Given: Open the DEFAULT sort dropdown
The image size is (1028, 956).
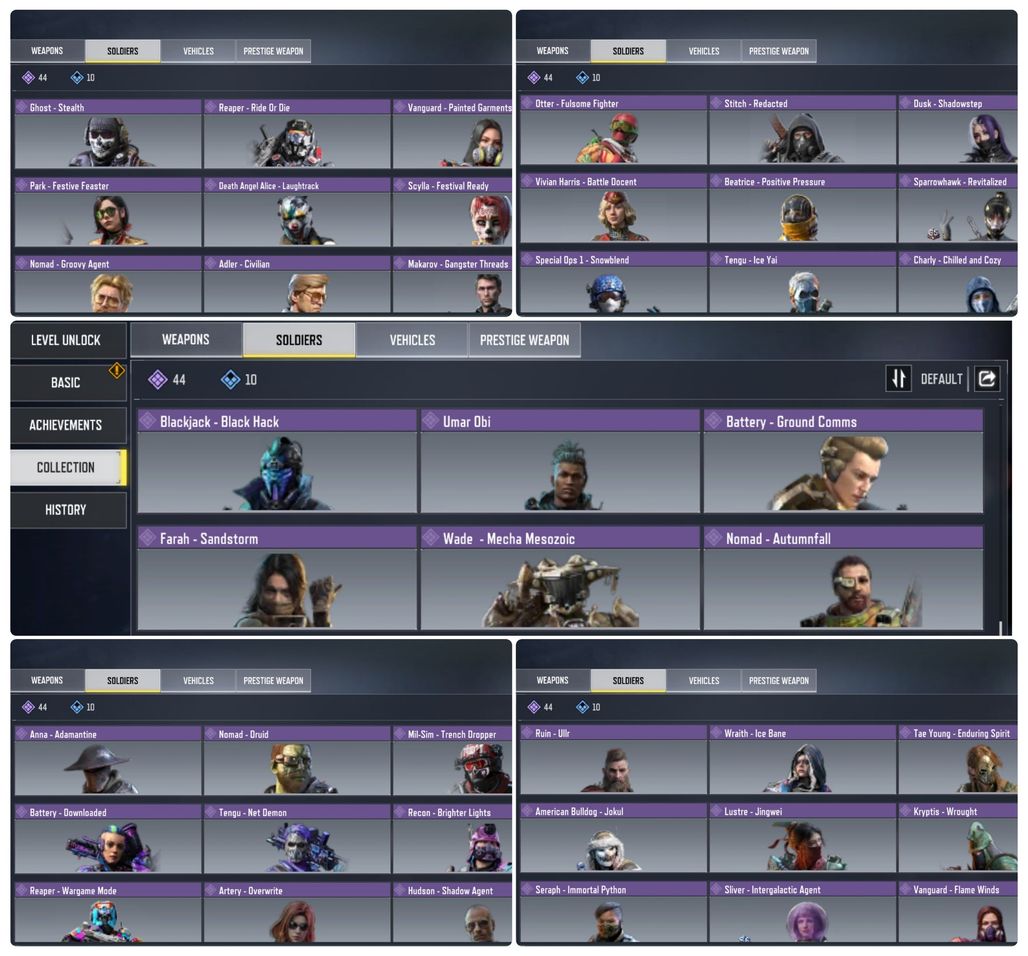Looking at the screenshot, I should [941, 379].
